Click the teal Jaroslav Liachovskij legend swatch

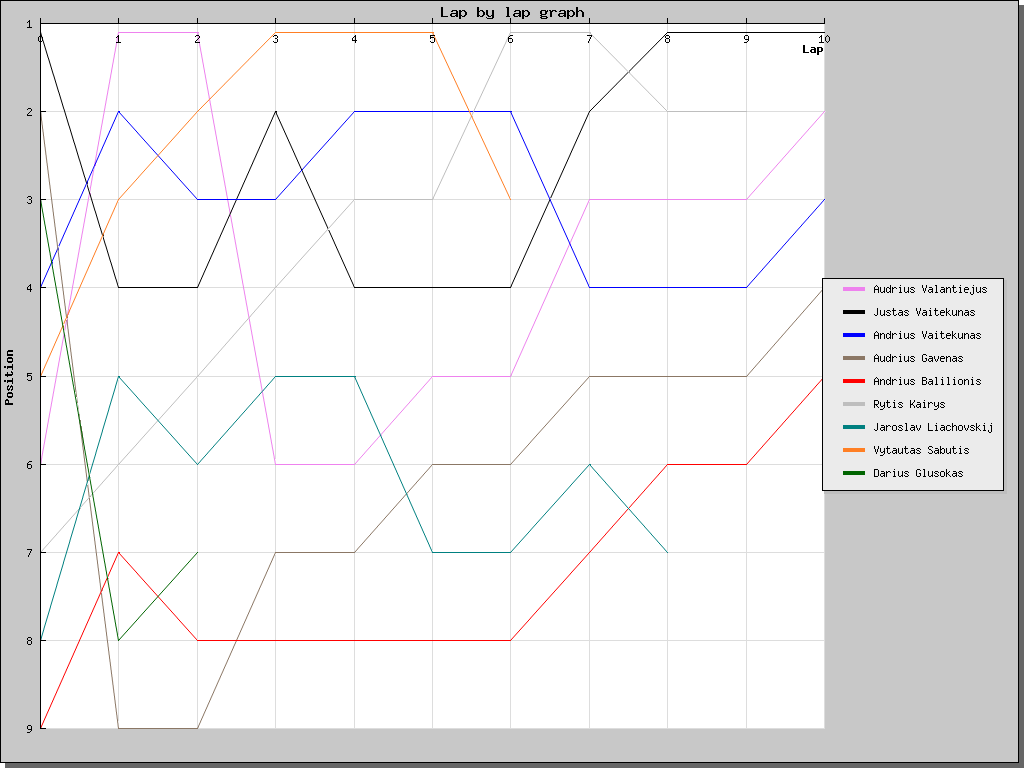[x=854, y=427]
